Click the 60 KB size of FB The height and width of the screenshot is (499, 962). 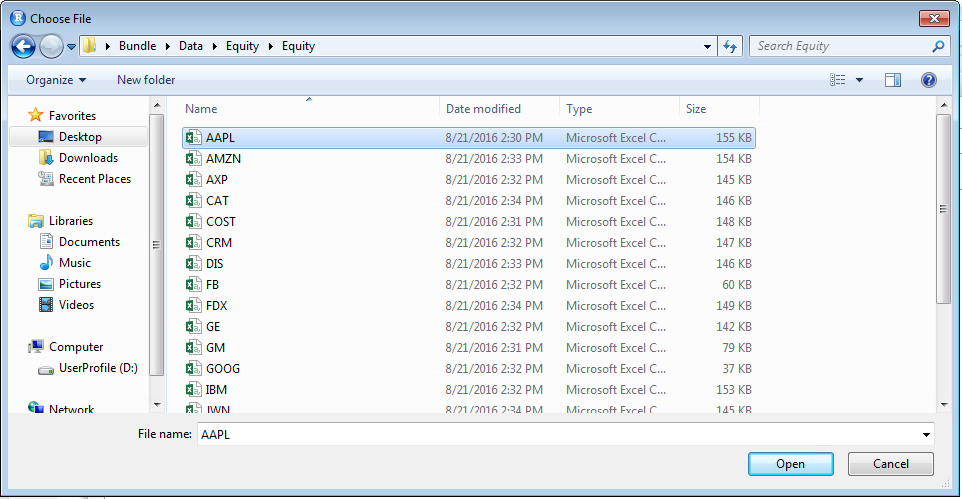tap(736, 284)
